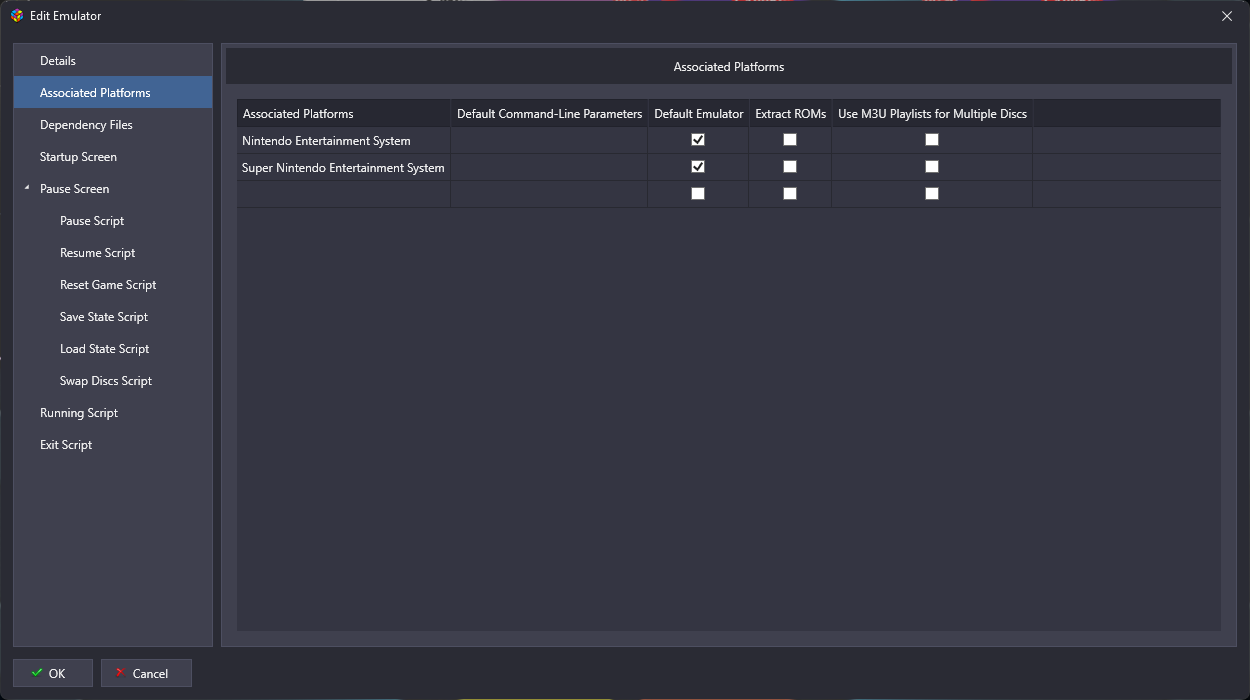This screenshot has height=700, width=1250.
Task: Open the Running Script page
Action: coord(113,413)
